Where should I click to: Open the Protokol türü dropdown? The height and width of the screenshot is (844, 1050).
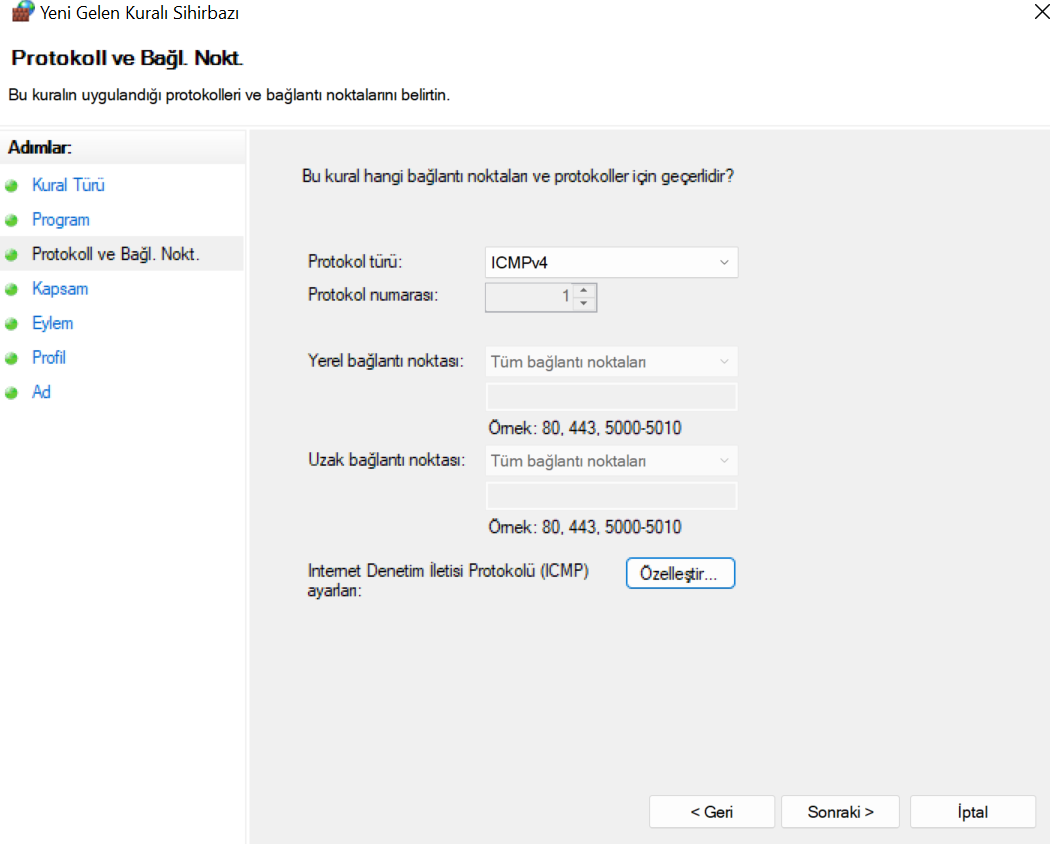click(x=611, y=262)
